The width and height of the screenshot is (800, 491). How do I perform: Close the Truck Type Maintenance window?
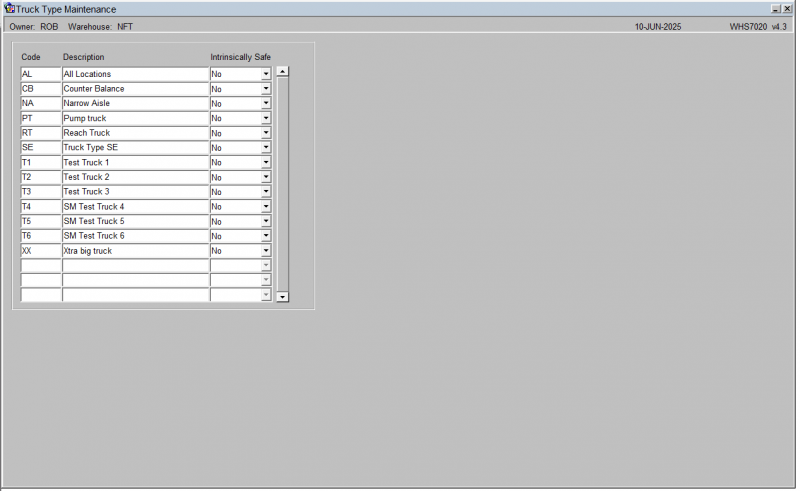(787, 9)
